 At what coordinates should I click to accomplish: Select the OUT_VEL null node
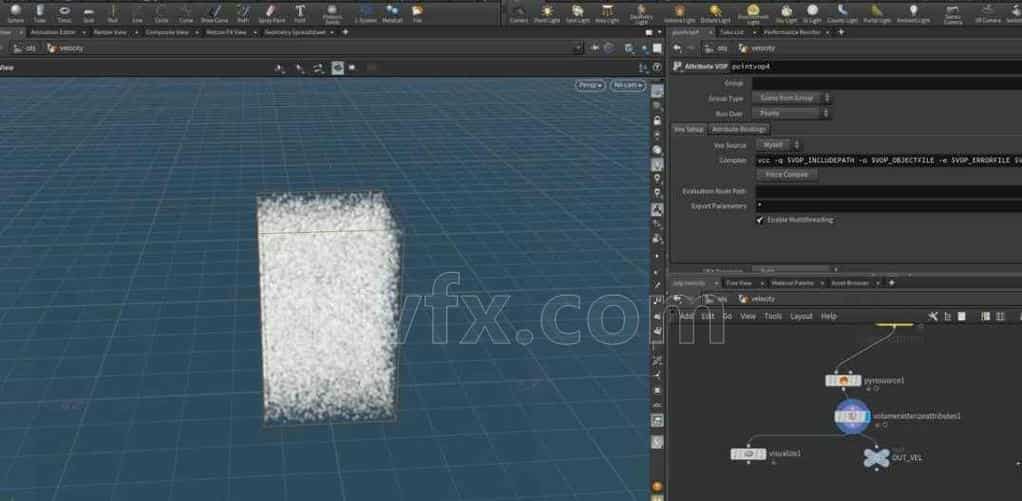[876, 456]
